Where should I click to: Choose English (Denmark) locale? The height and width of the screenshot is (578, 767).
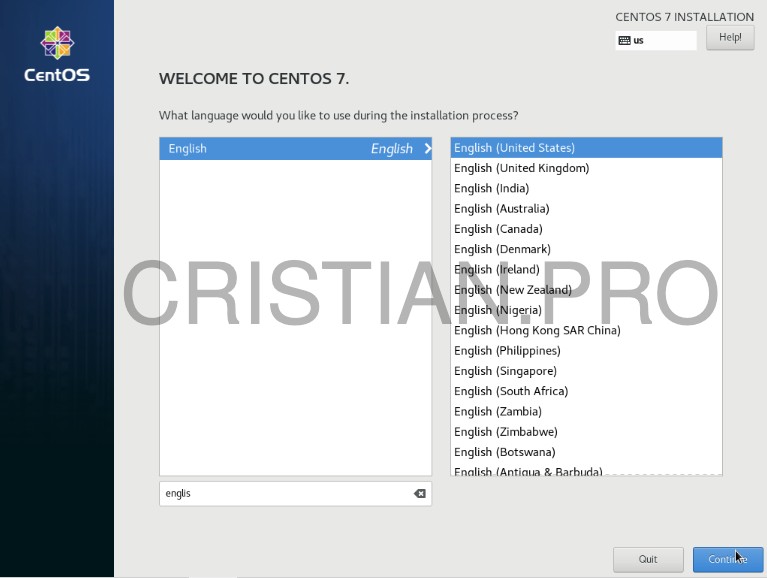[x=586, y=249]
